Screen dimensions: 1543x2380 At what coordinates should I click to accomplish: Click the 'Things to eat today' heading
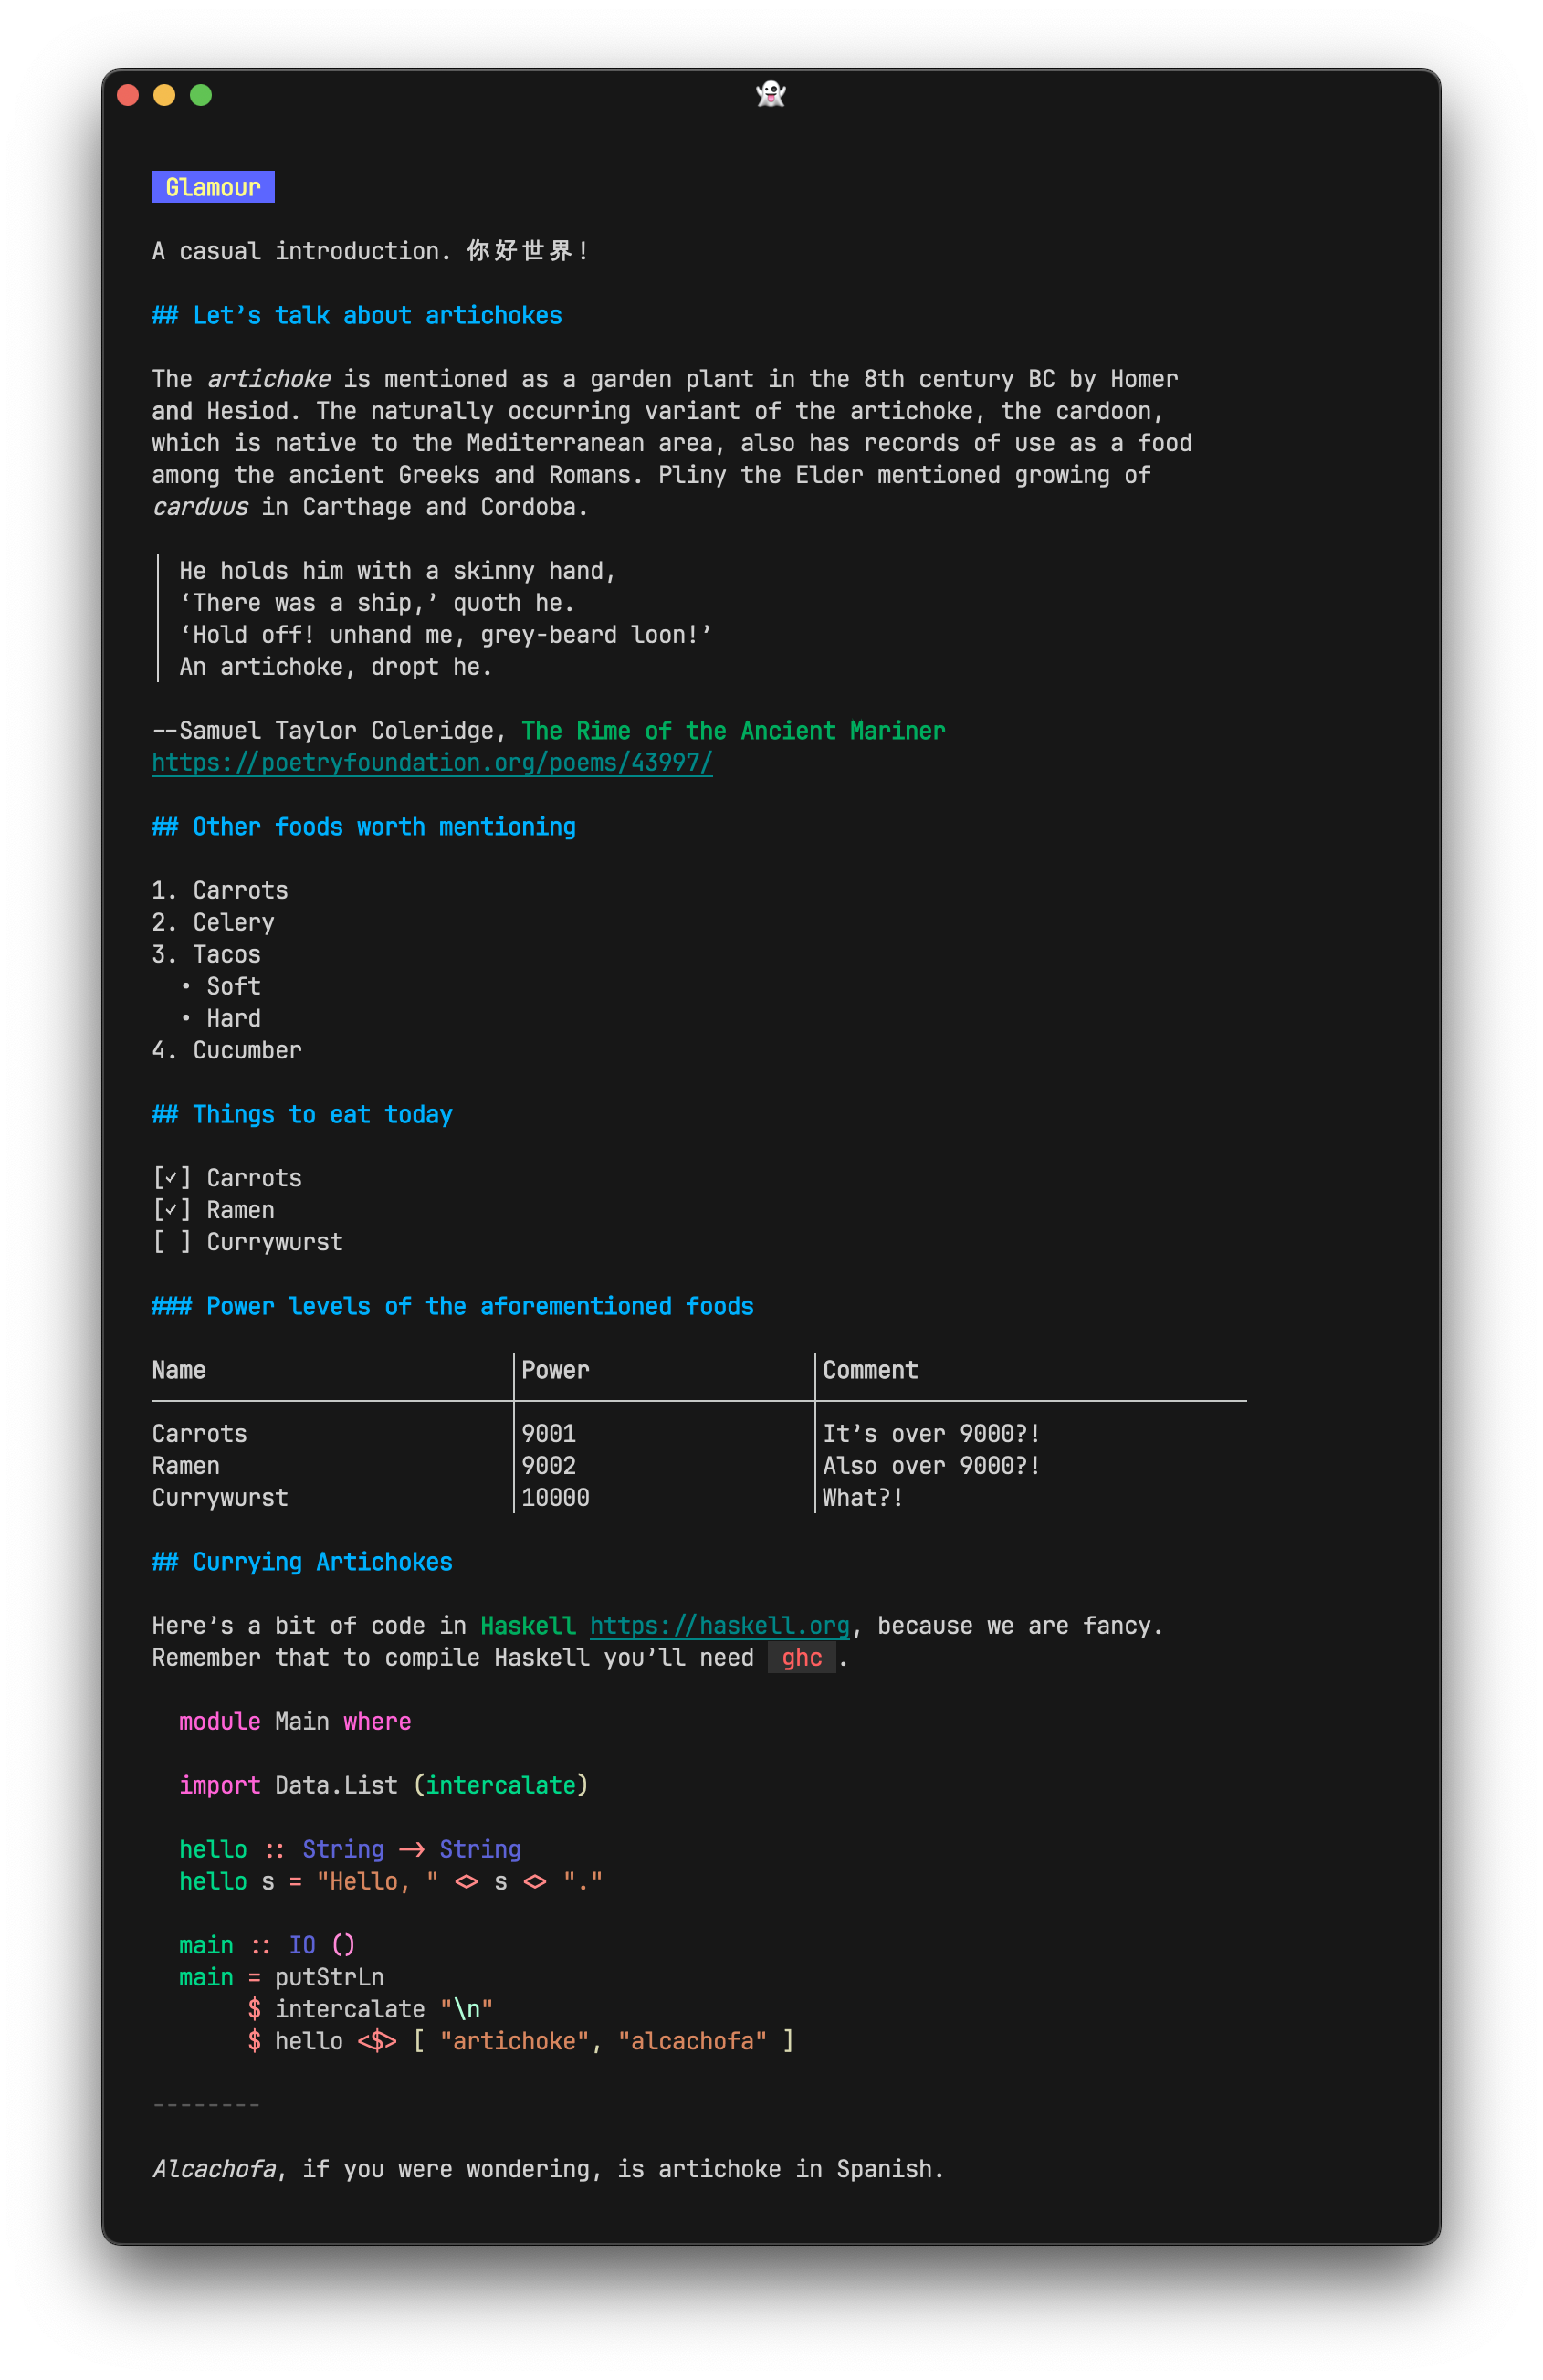click(302, 1115)
